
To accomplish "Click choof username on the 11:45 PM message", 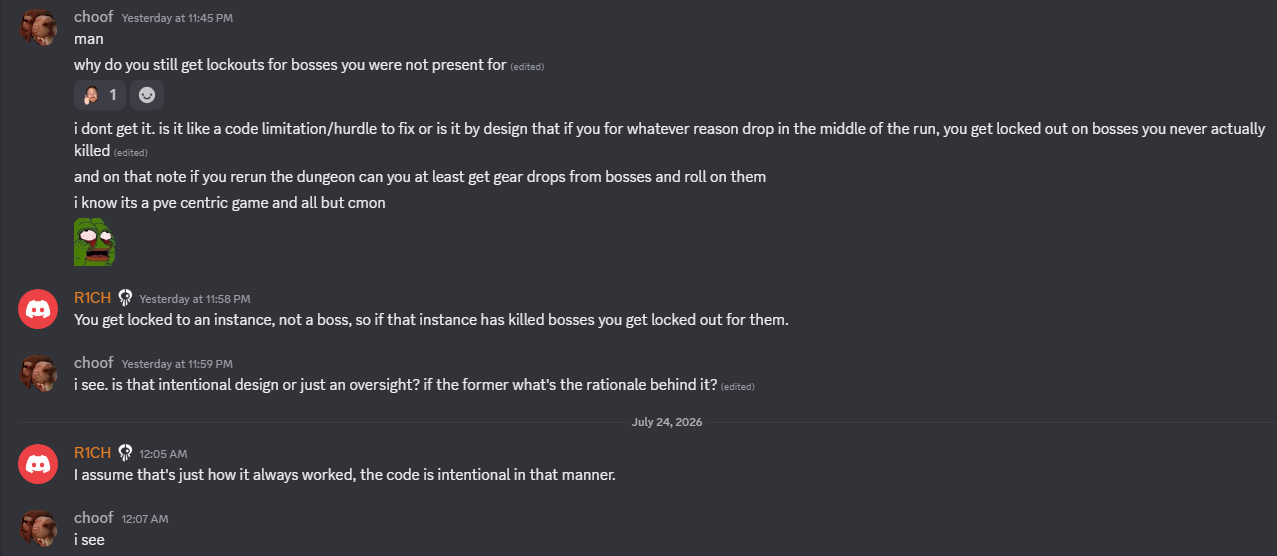I will (94, 17).
